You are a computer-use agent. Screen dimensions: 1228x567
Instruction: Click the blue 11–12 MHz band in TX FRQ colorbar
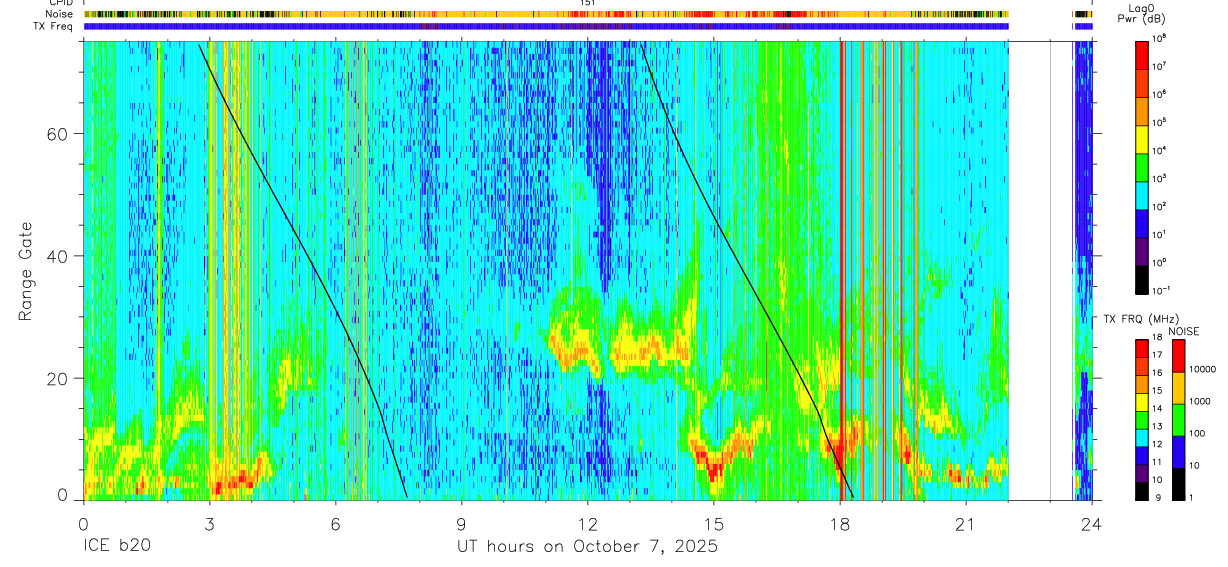tap(1142, 455)
